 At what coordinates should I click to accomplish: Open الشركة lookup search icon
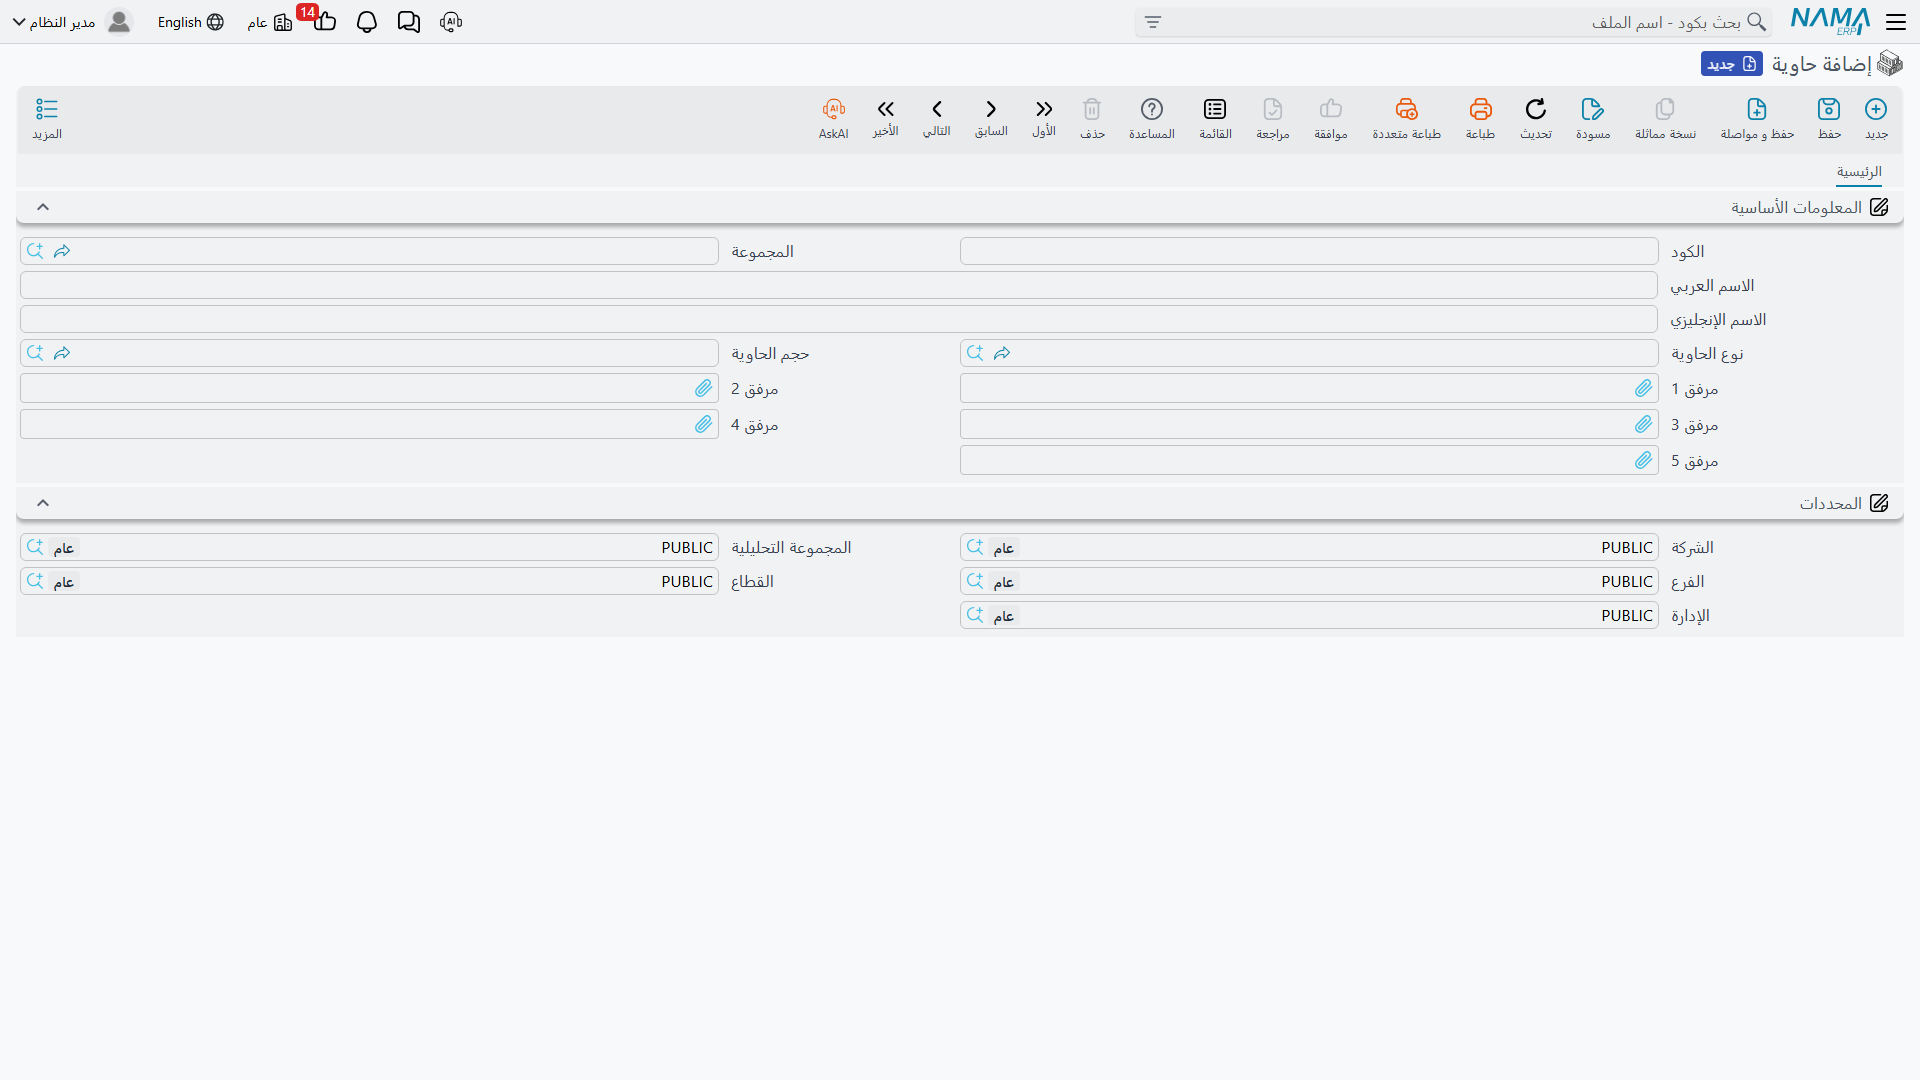(975, 547)
